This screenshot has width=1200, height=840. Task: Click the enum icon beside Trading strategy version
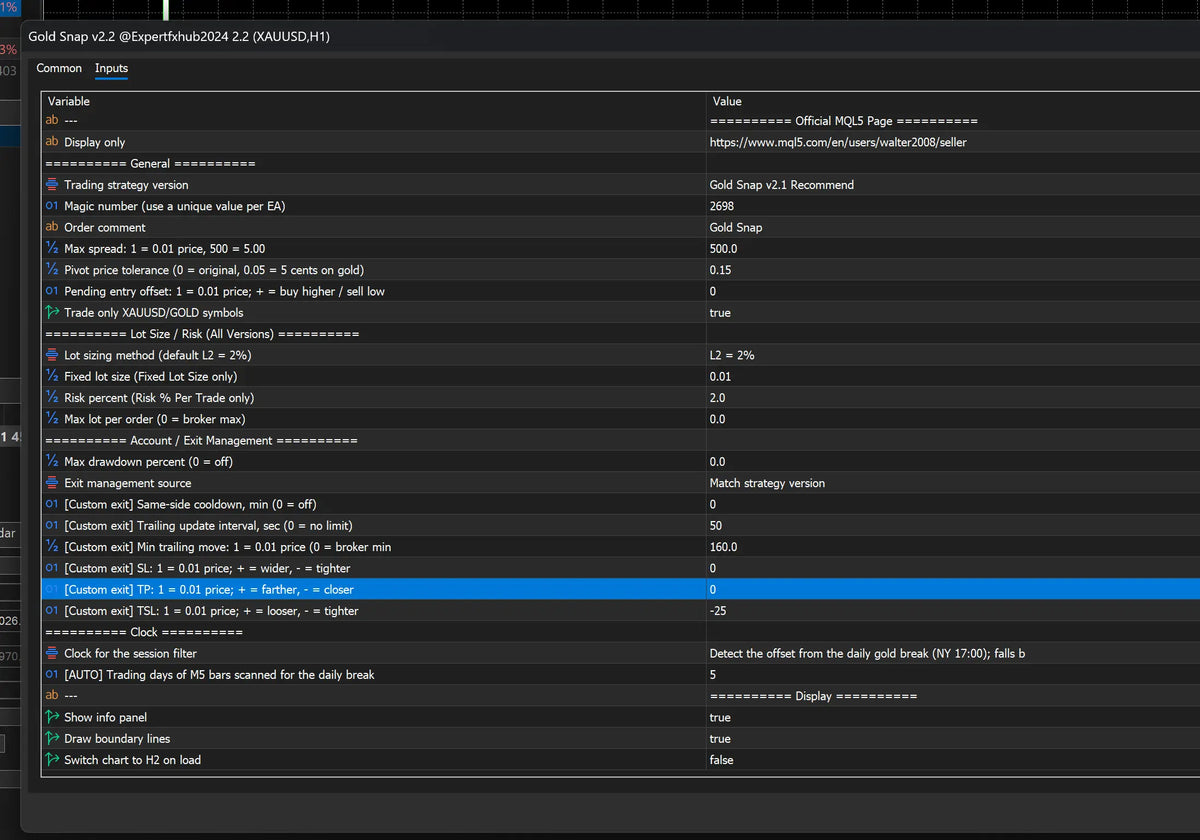tap(52, 185)
